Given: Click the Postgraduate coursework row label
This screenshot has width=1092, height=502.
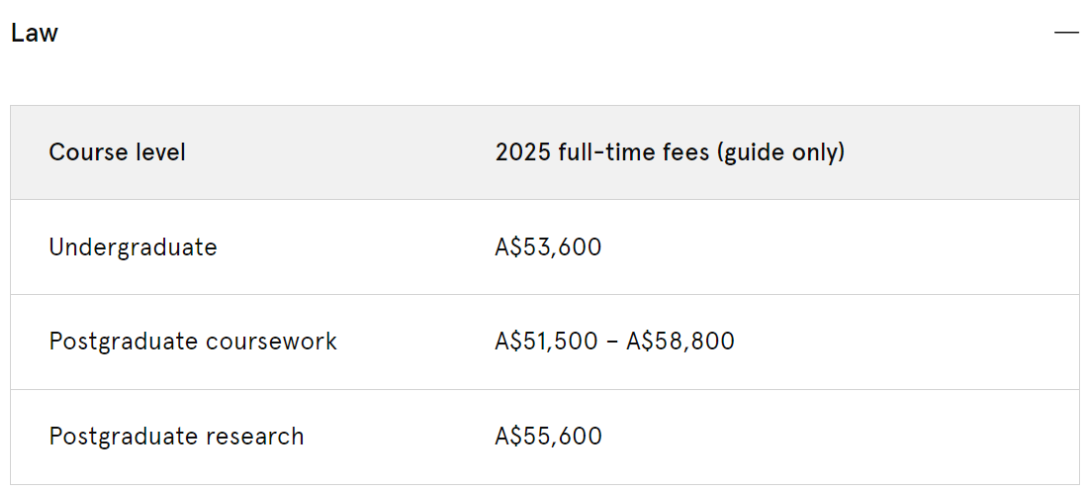Looking at the screenshot, I should coord(193,342).
